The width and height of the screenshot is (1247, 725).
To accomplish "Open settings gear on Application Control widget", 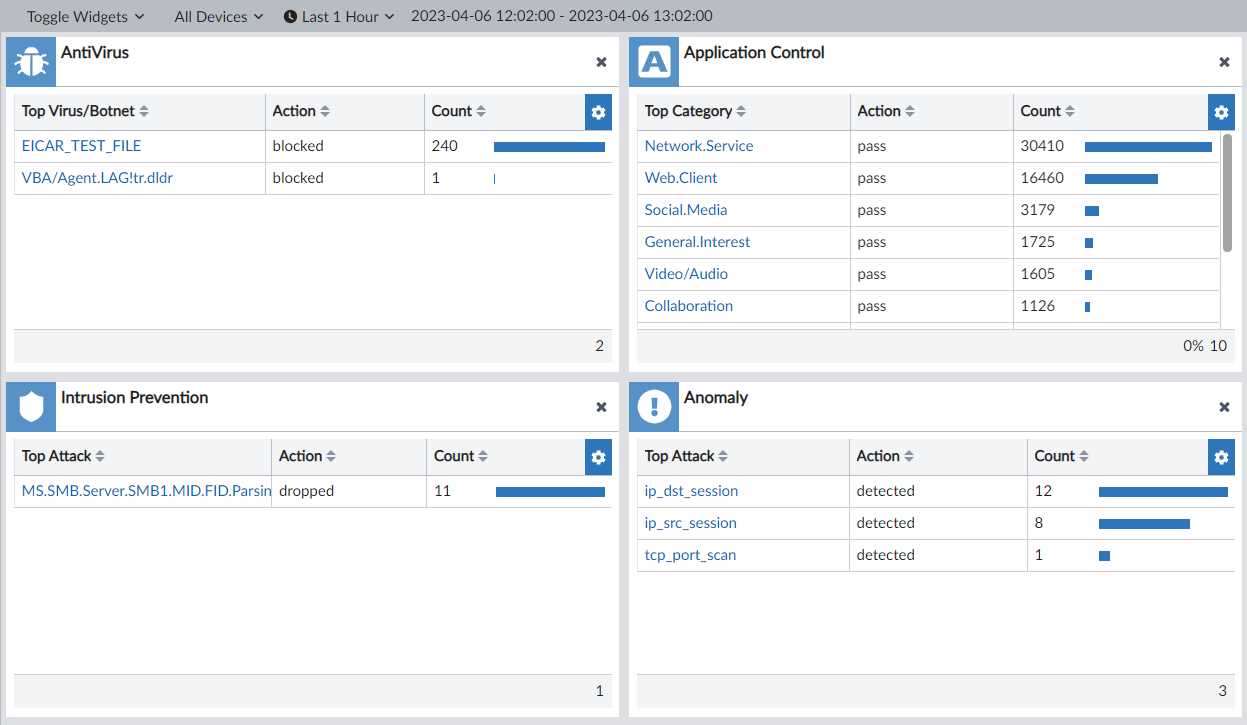I will coord(1220,112).
